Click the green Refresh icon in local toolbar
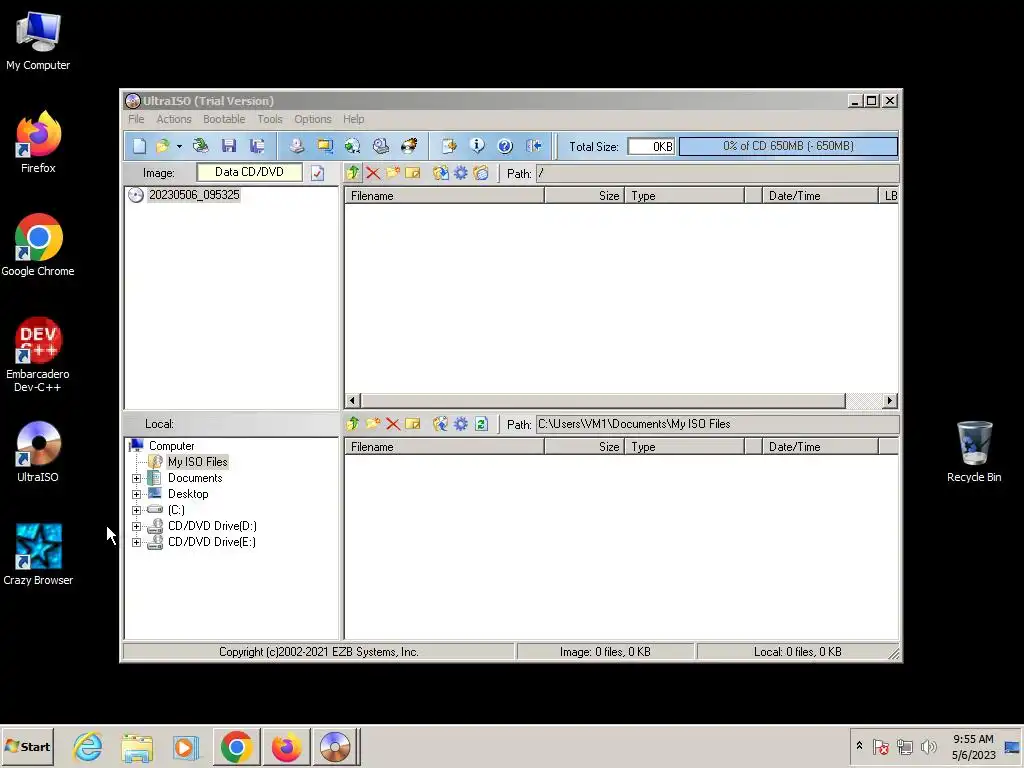 (481, 424)
